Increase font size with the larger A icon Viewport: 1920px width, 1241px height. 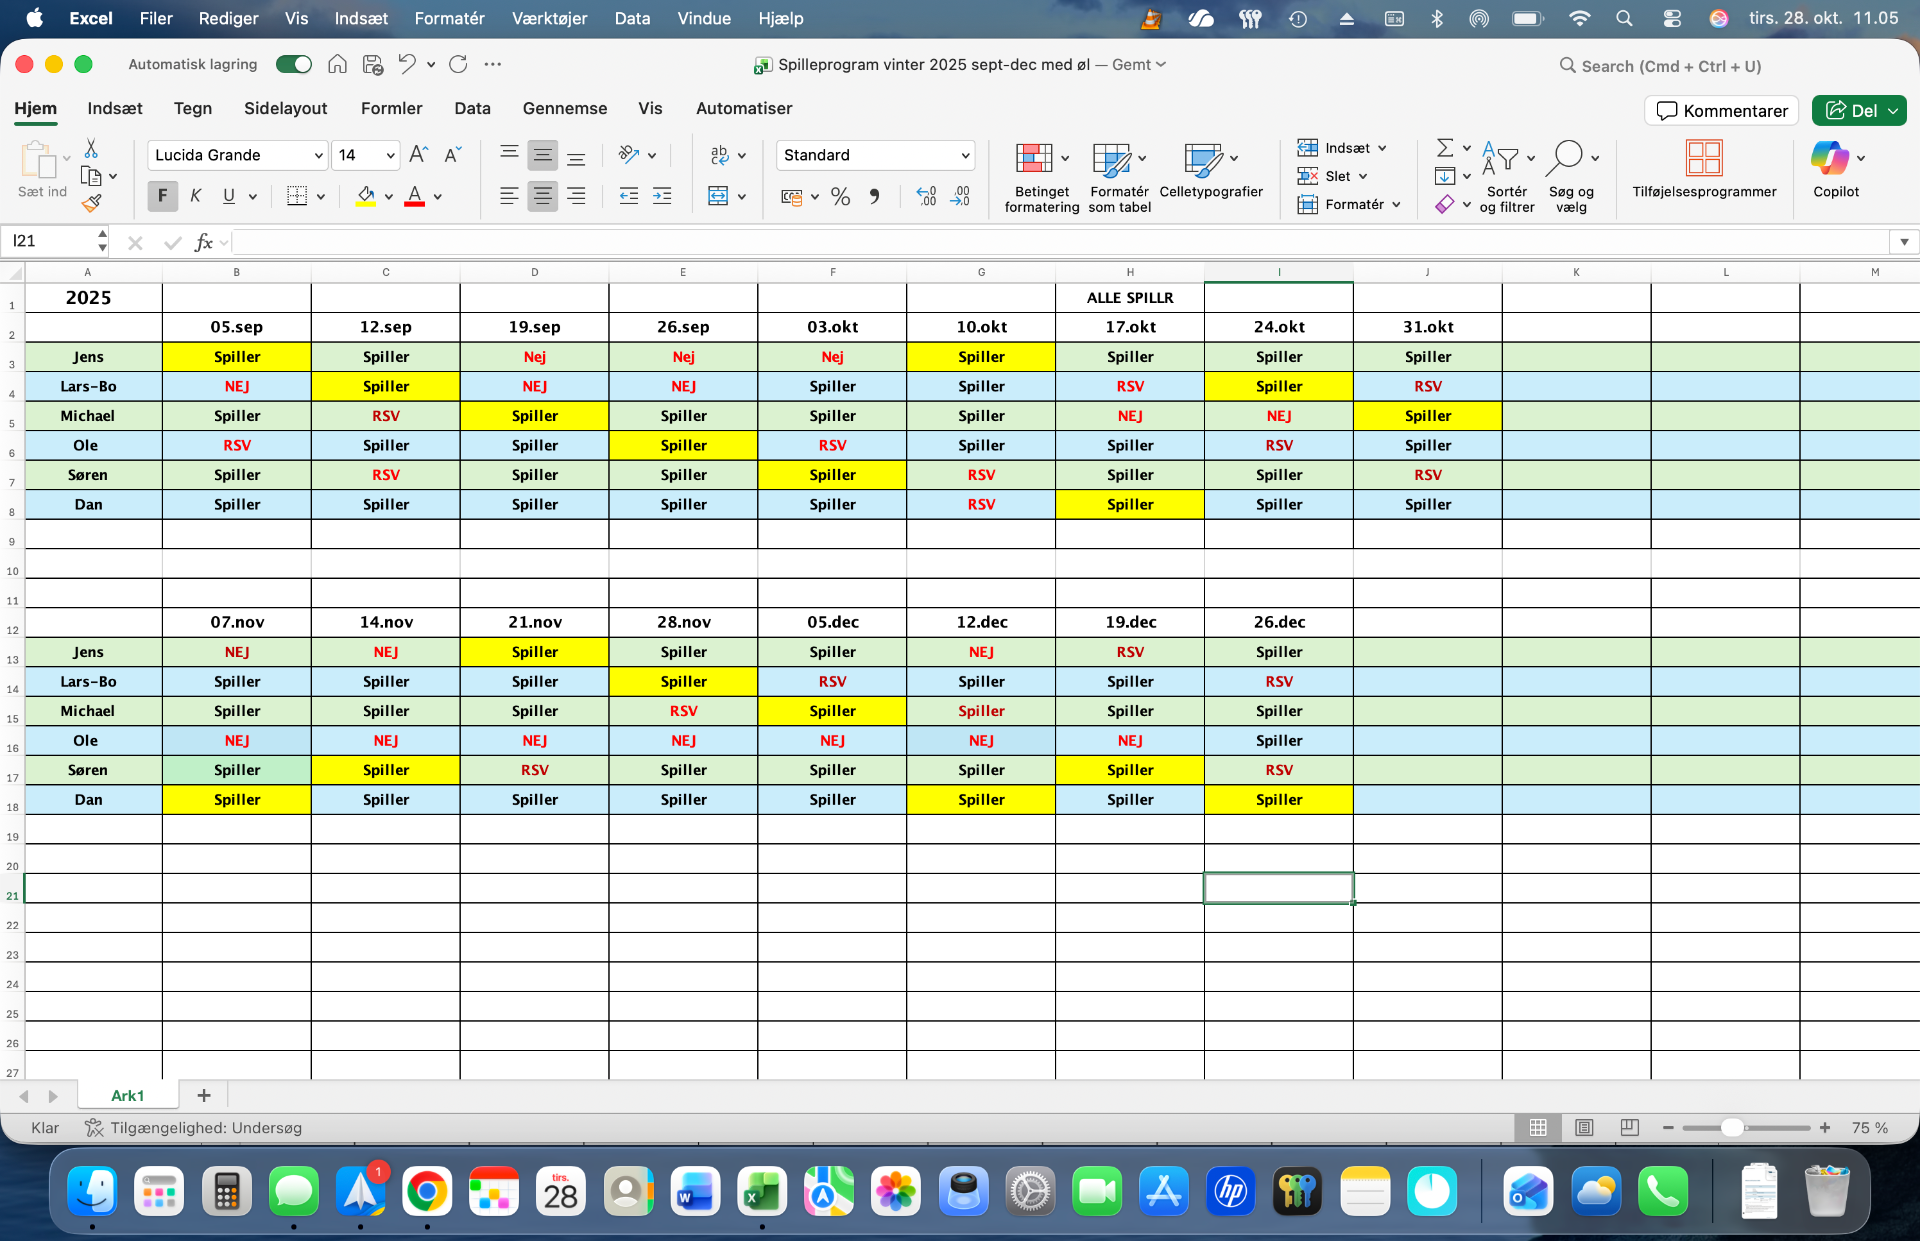[419, 154]
